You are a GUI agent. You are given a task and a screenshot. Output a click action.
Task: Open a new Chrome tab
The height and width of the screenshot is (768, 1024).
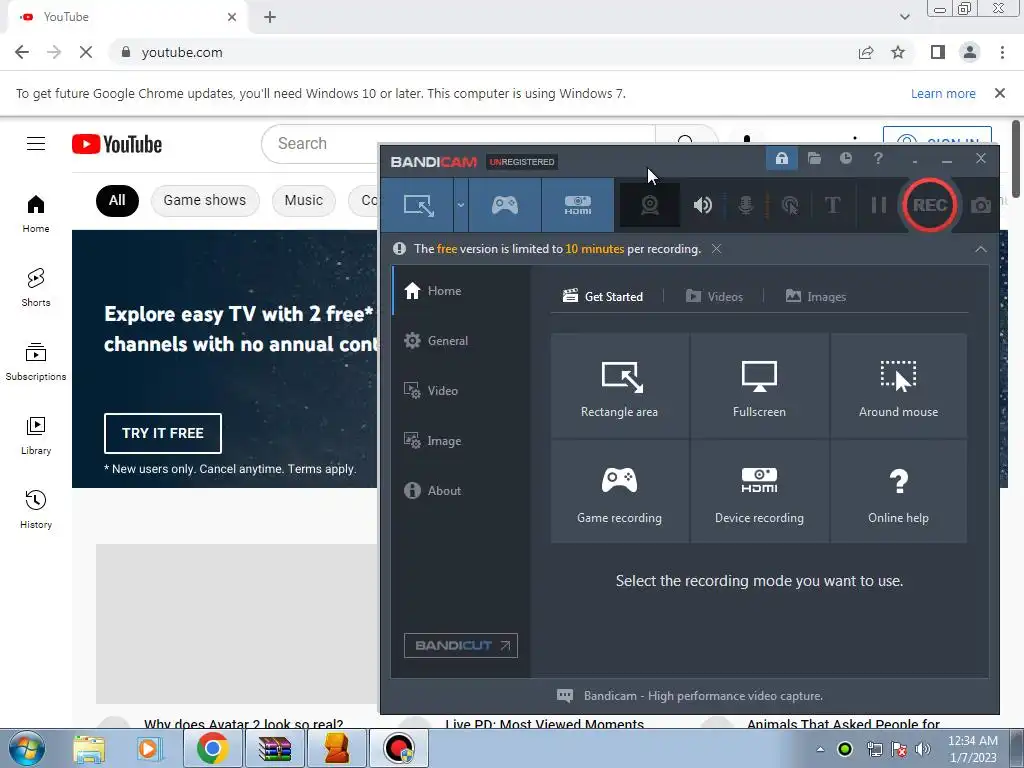pos(270,17)
